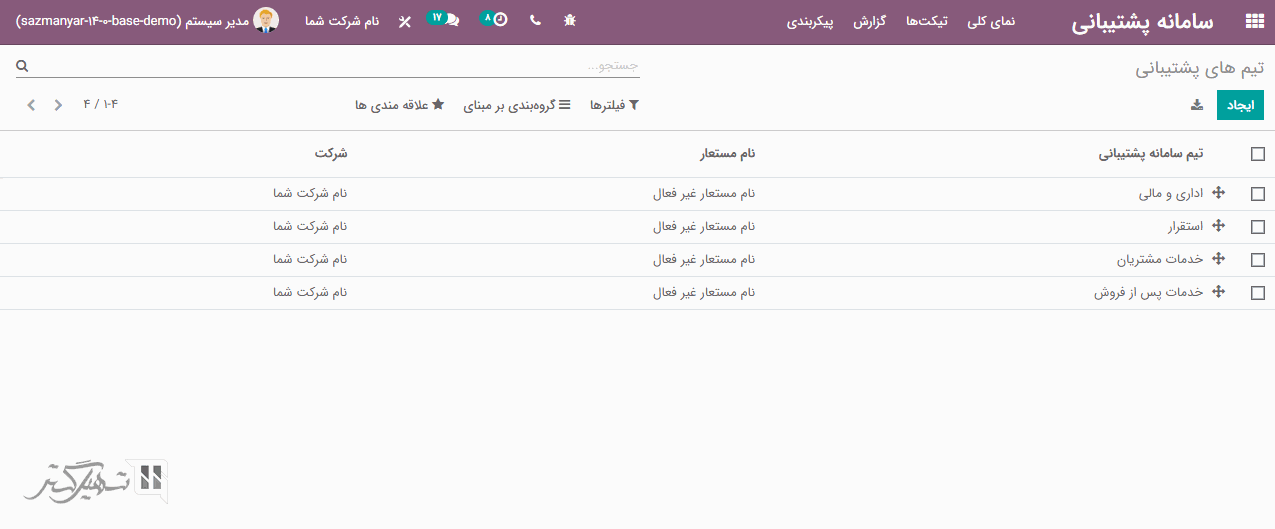The image size is (1275, 529).
Task: Expand the علاقه مندی ها favorites dropdown
Action: click(x=399, y=105)
